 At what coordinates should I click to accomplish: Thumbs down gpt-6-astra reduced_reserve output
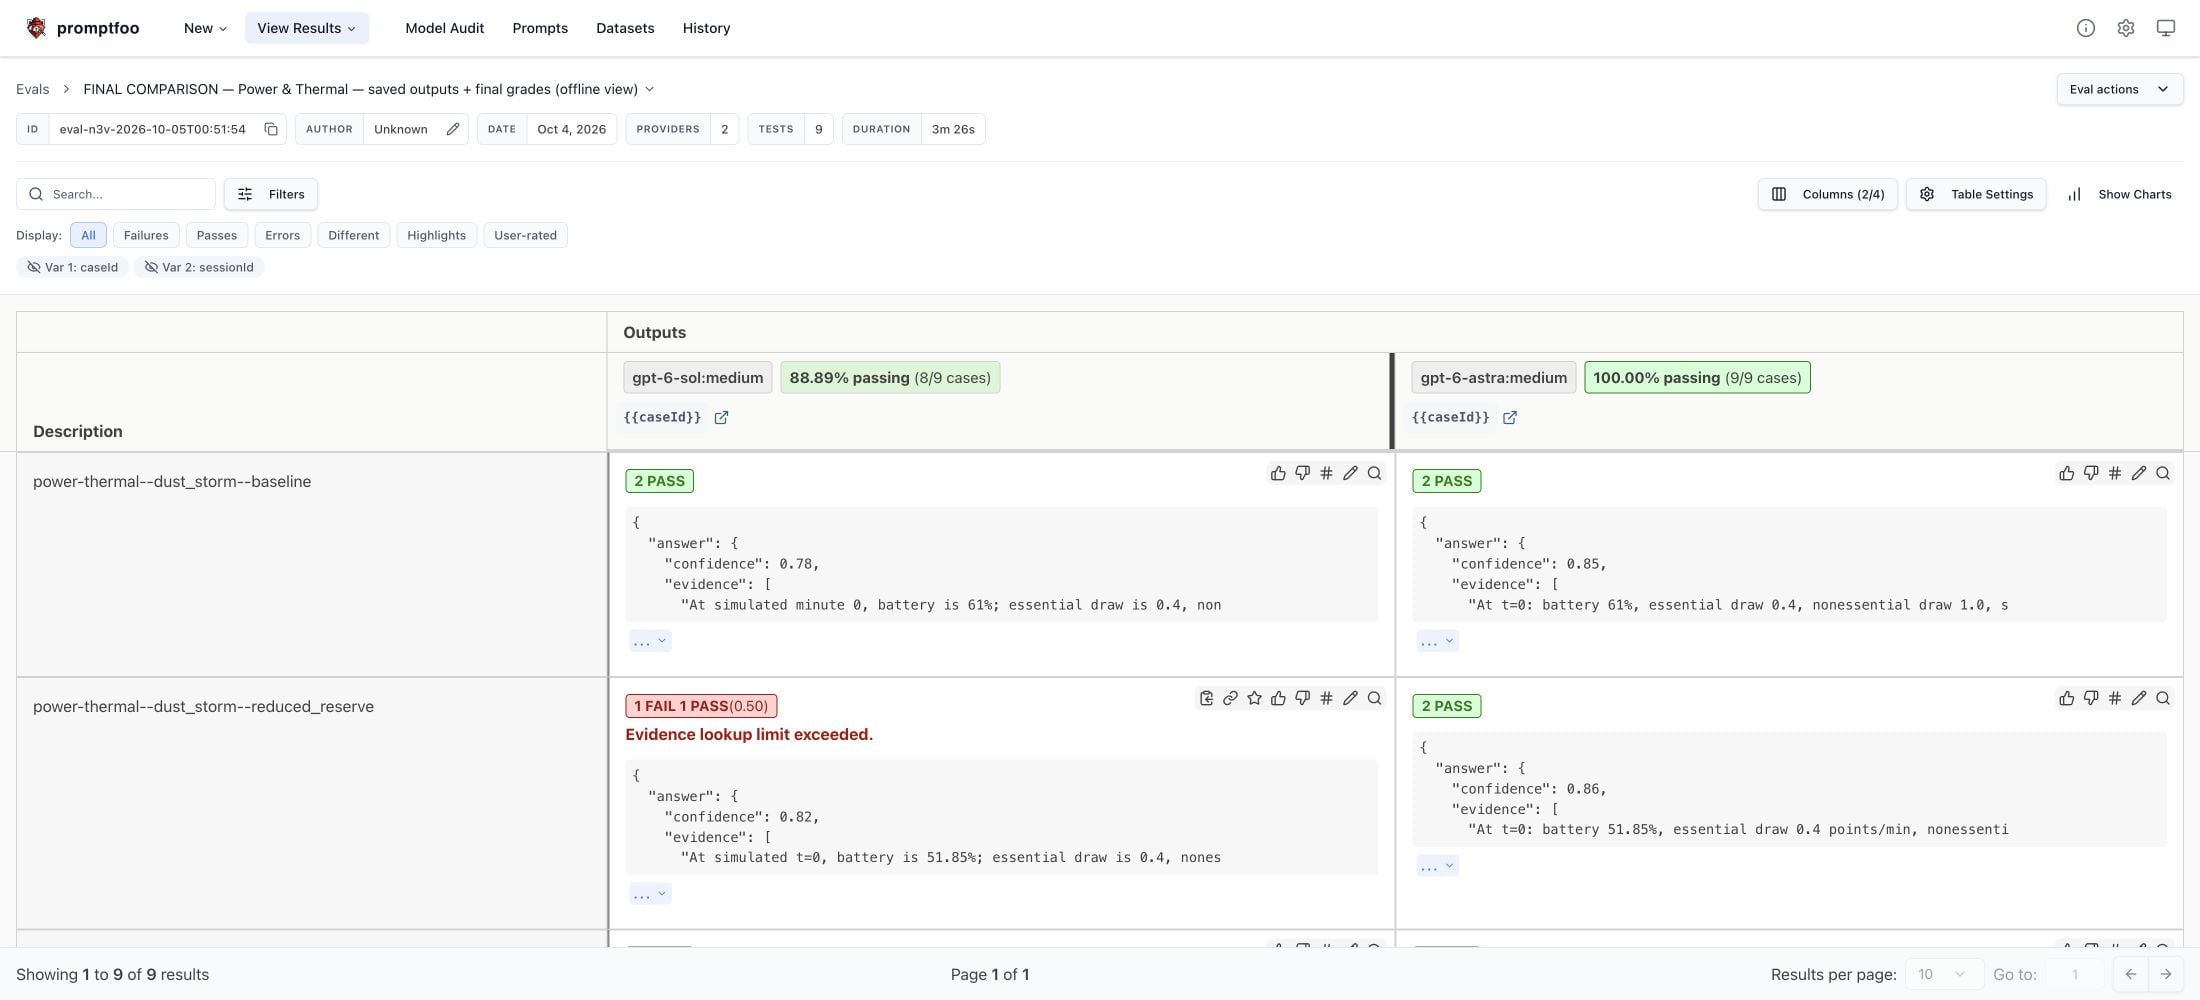(x=2090, y=698)
